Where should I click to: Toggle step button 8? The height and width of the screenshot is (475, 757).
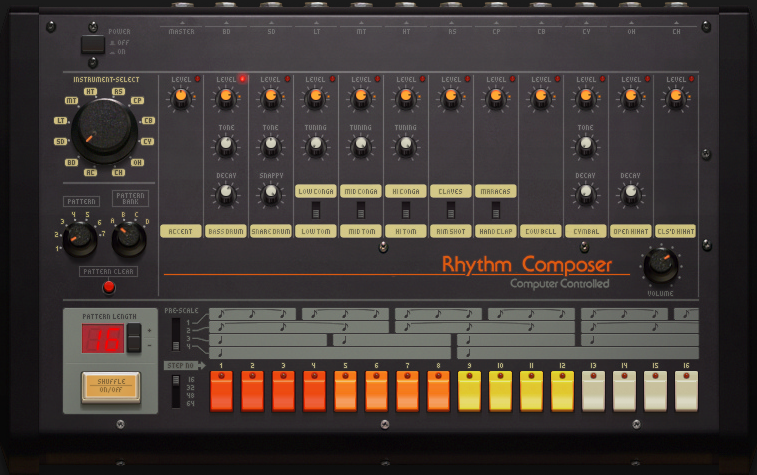(x=438, y=391)
